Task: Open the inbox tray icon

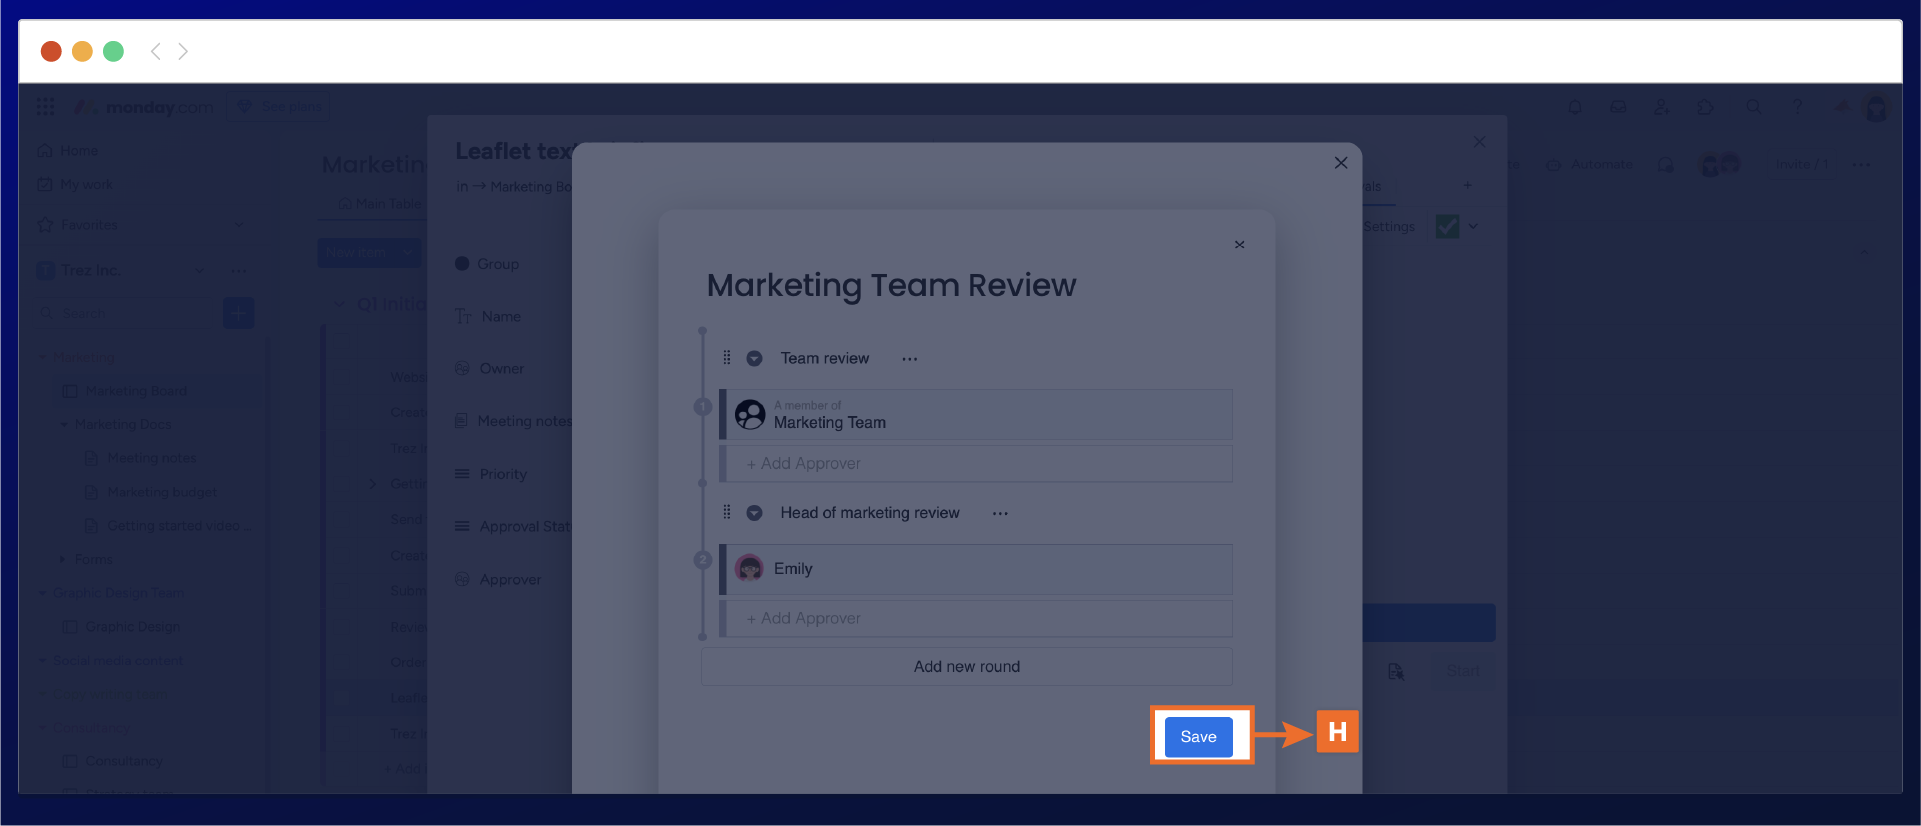Action: click(1618, 107)
